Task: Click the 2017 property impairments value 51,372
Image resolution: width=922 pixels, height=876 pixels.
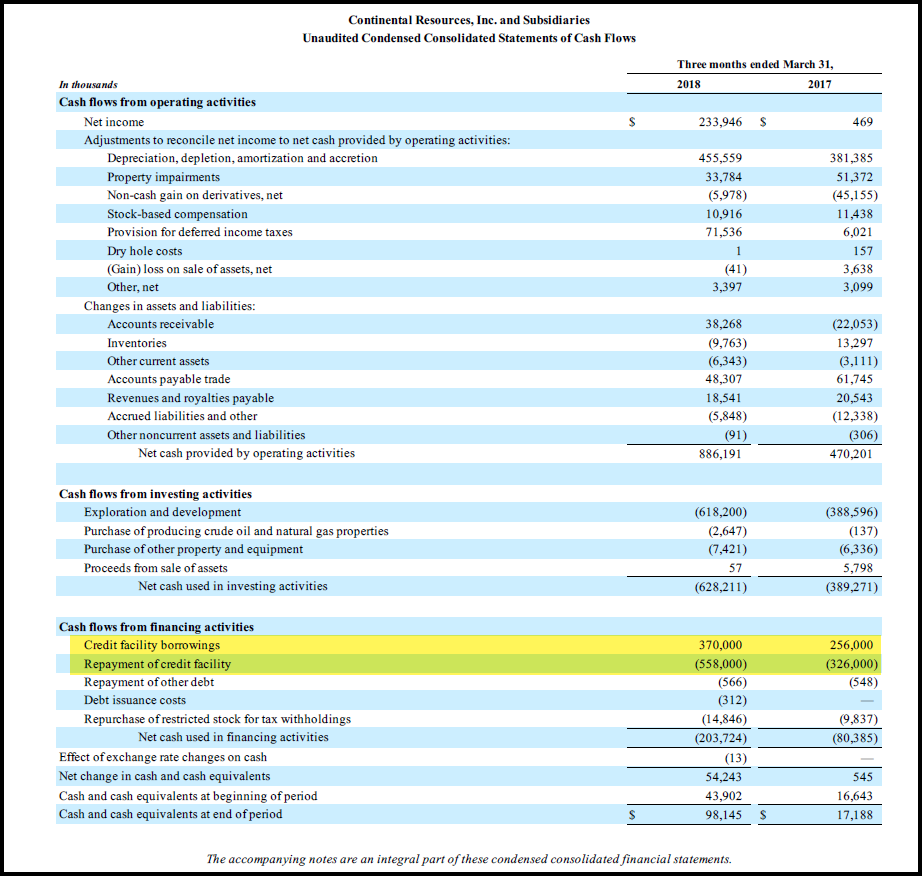Action: 855,177
